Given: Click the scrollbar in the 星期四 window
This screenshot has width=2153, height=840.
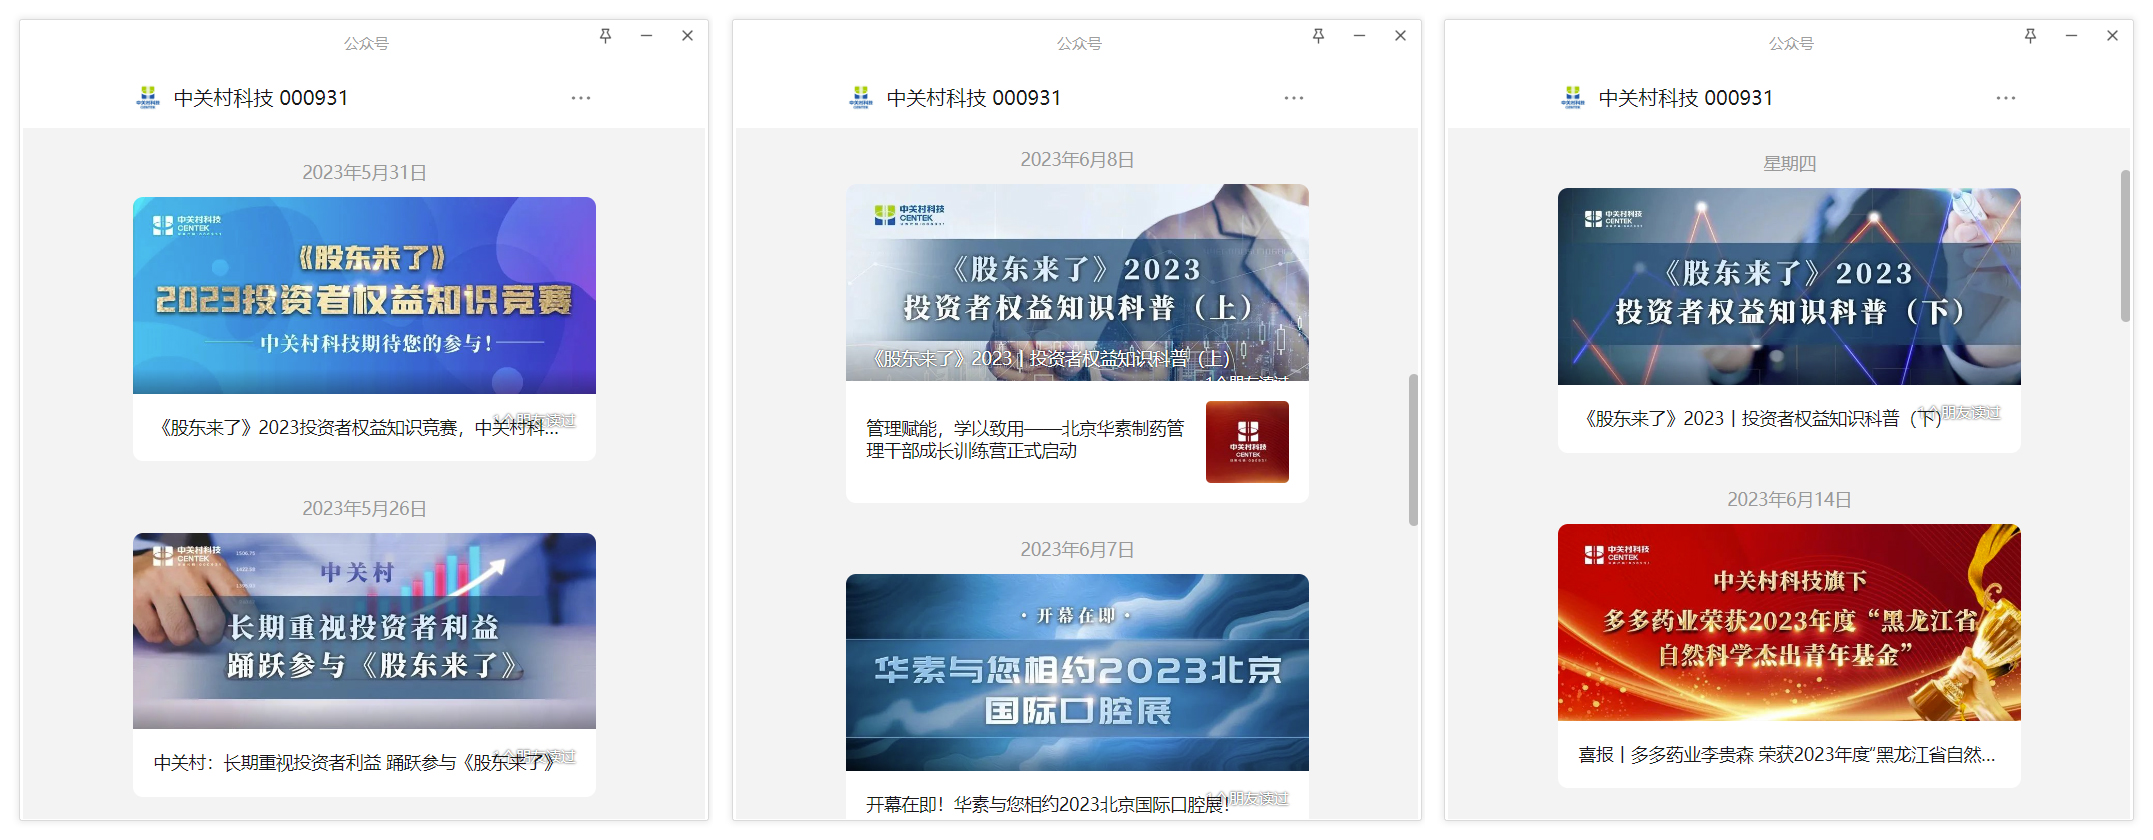Looking at the screenshot, I should click(x=2125, y=245).
